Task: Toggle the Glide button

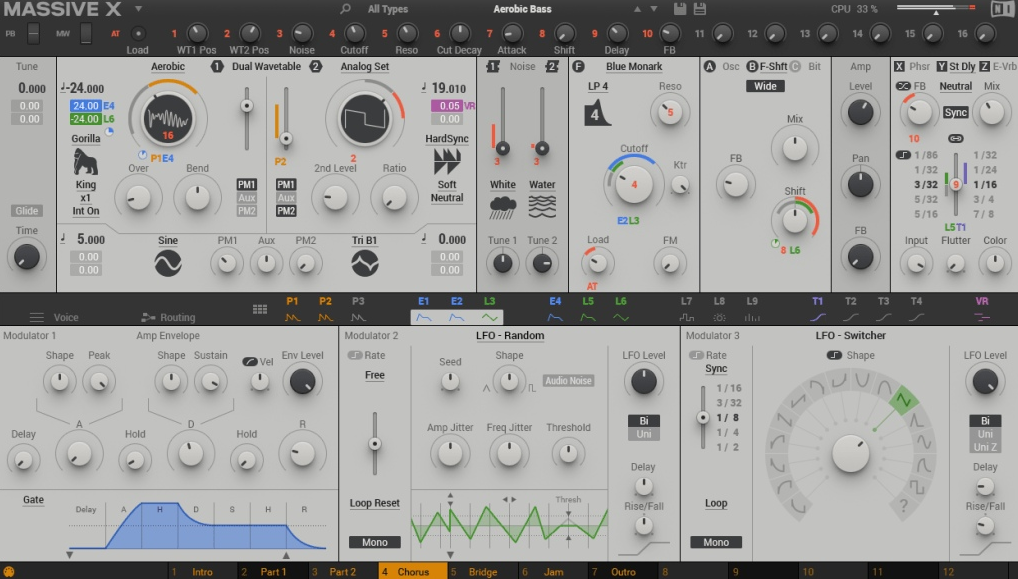Action: (x=27, y=211)
